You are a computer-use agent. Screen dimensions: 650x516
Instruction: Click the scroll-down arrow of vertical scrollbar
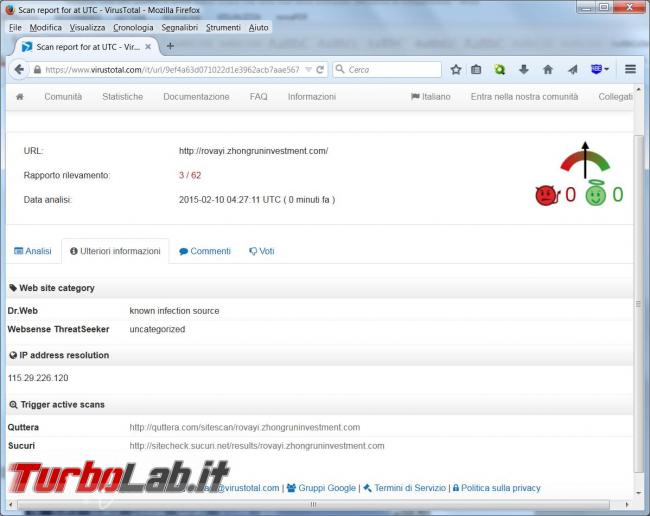638,493
